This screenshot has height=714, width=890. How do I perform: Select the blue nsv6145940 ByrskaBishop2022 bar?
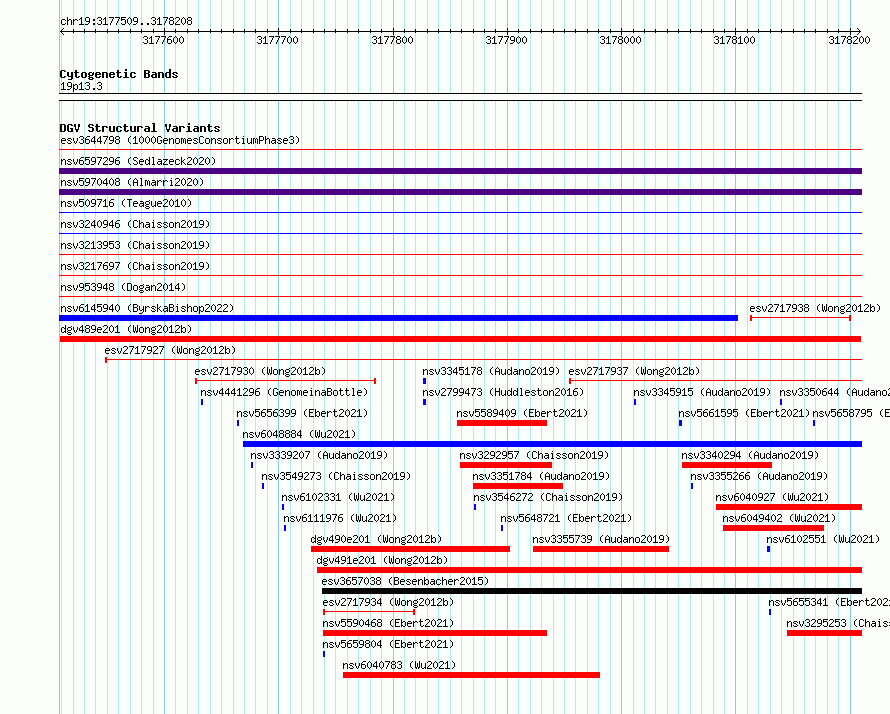pos(398,318)
